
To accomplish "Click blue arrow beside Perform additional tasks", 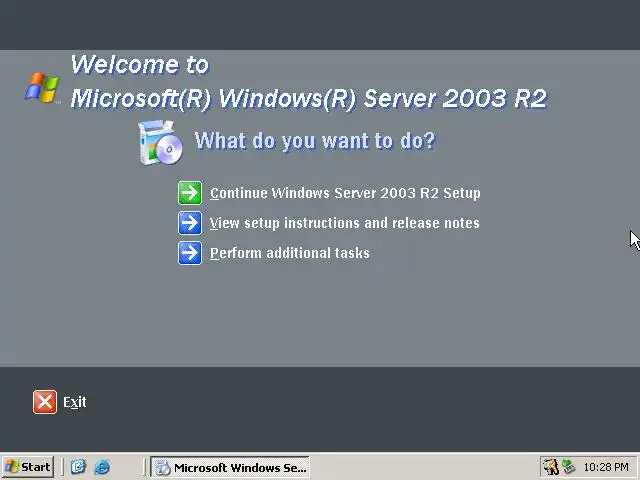I will coord(190,253).
